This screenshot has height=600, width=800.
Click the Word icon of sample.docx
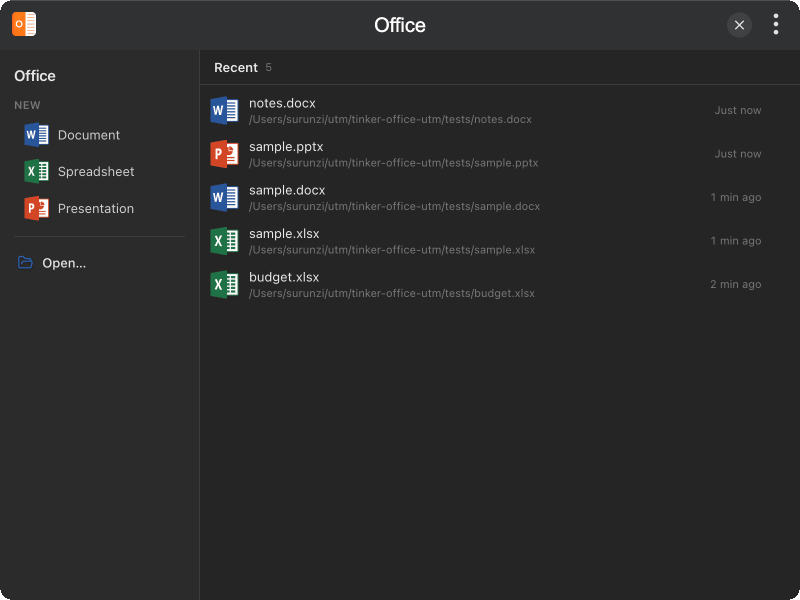[224, 197]
